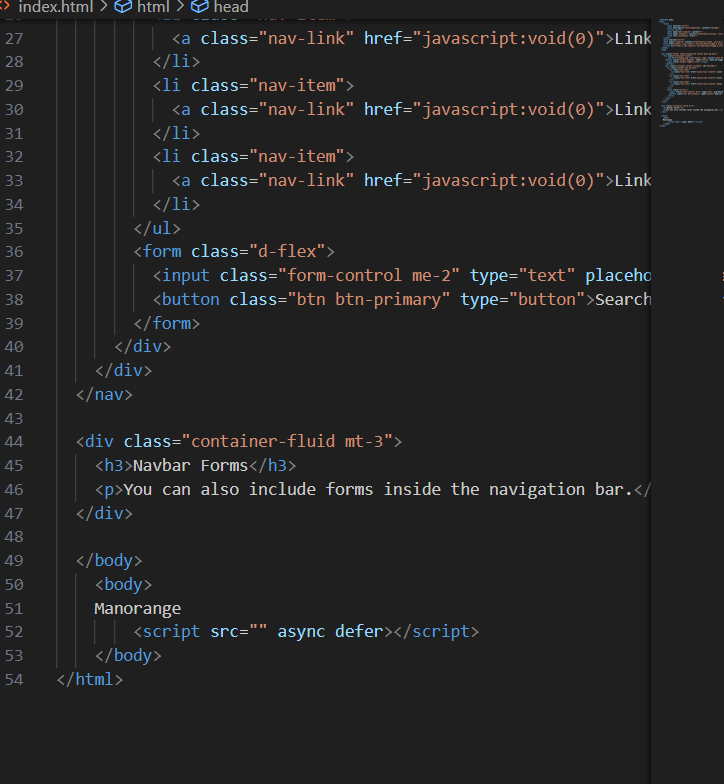Click the closing form tag

tap(166, 323)
